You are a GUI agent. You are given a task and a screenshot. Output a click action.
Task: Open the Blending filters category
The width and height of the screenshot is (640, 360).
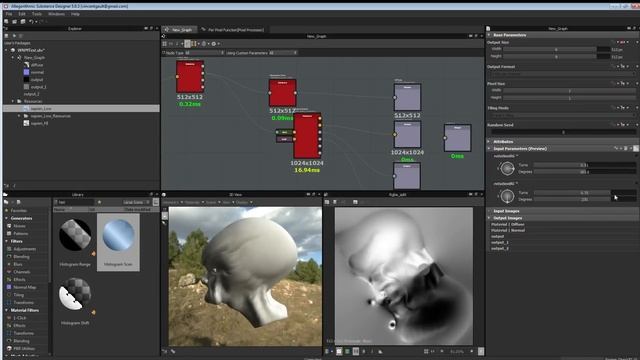tap(21, 257)
